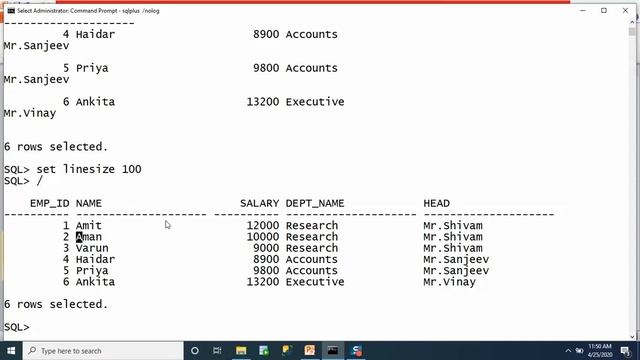Screen dimensions: 640x360
Task: Open Task View on the taskbar
Action: [x=217, y=351]
